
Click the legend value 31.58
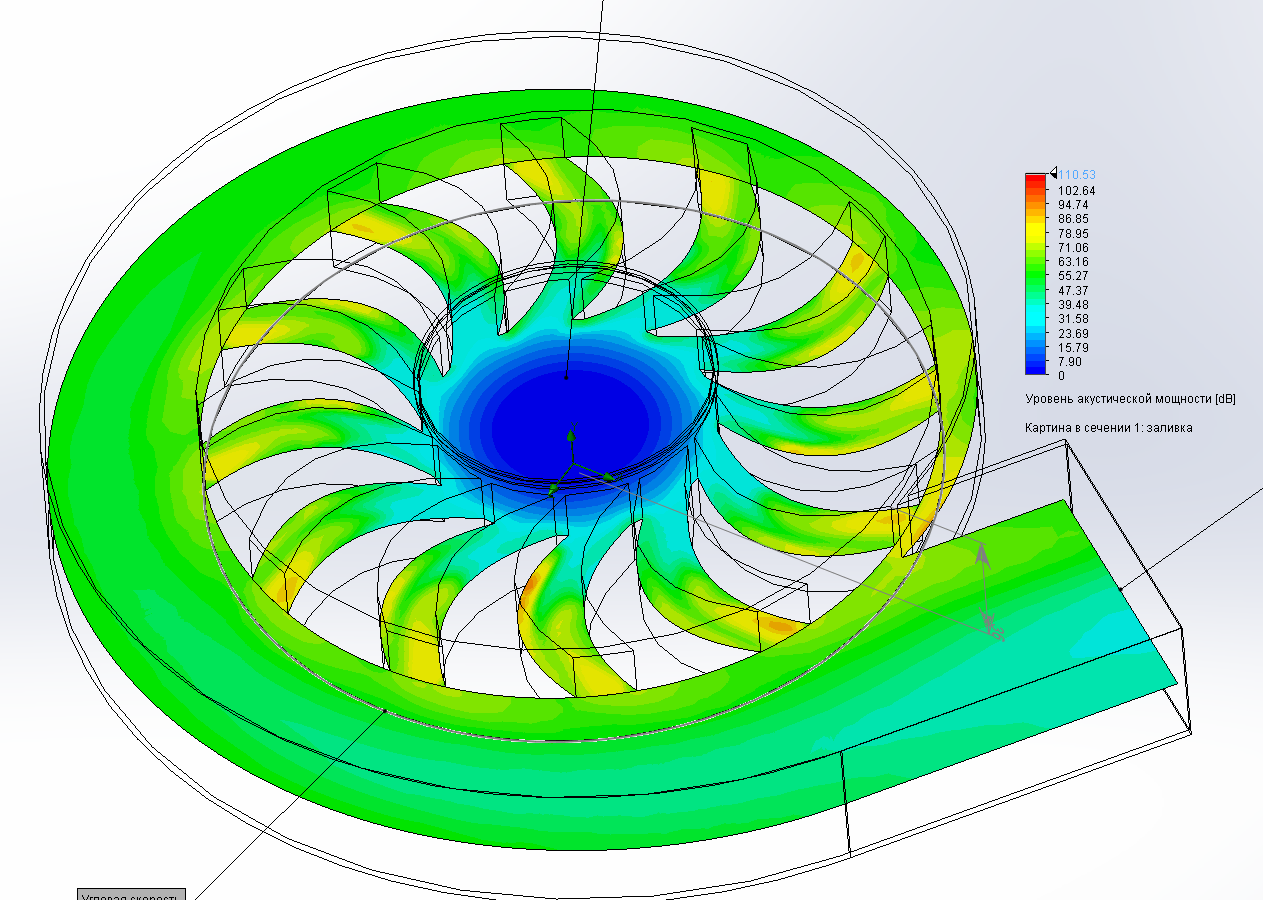pos(1075,318)
